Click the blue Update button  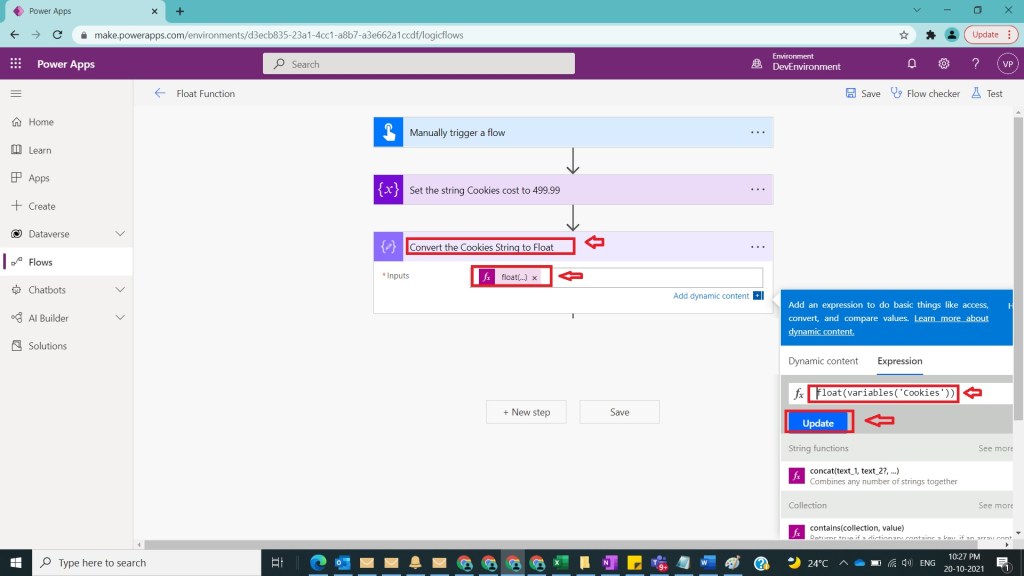(818, 423)
